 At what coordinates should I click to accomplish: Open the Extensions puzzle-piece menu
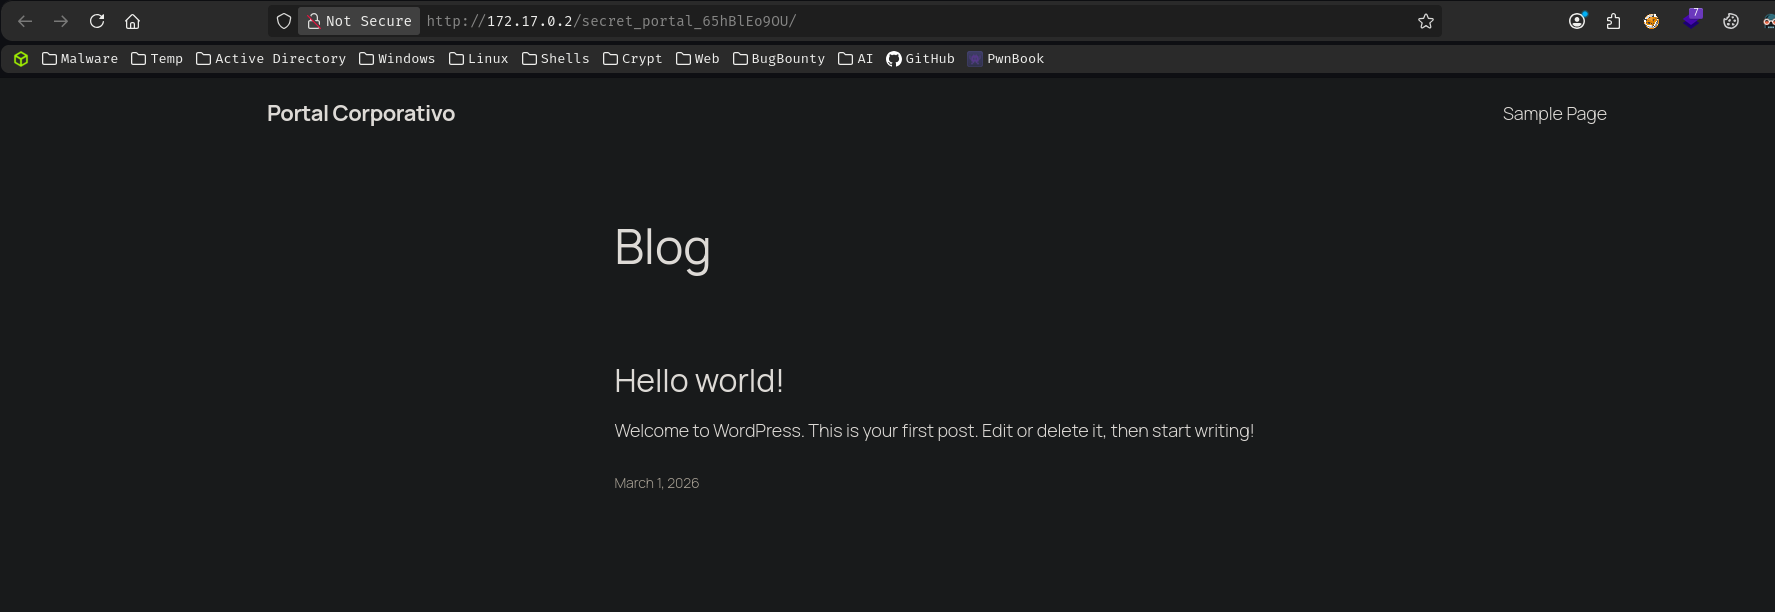[x=1613, y=21]
